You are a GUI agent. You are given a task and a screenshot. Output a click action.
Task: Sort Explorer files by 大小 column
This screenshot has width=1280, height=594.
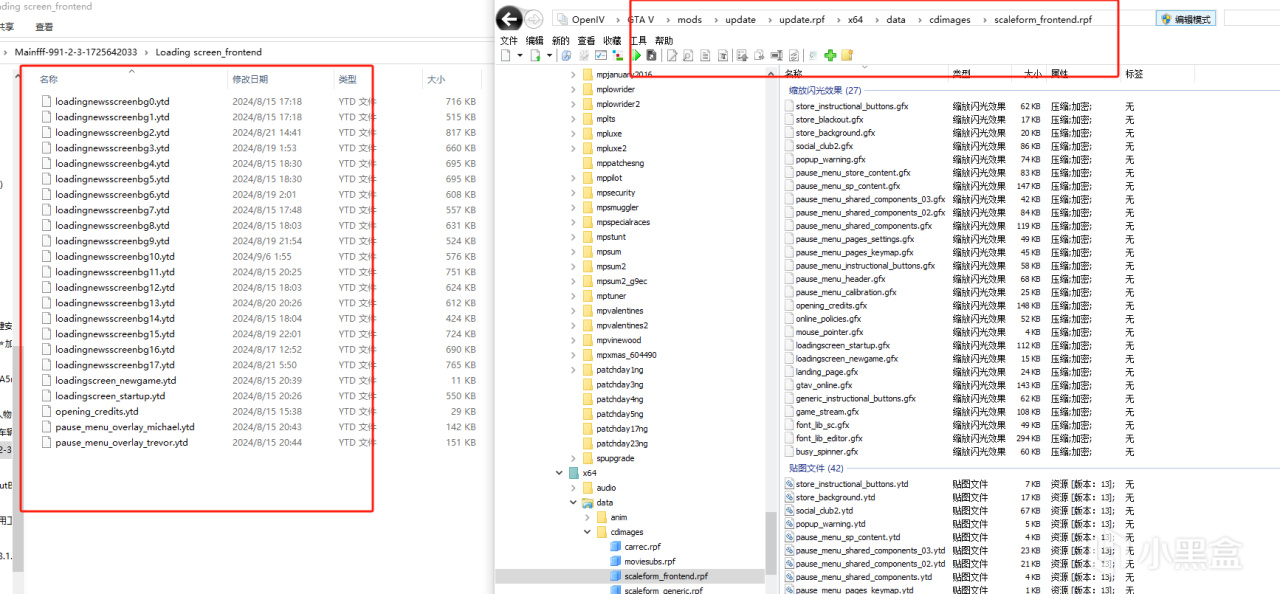pyautogui.click(x=436, y=79)
